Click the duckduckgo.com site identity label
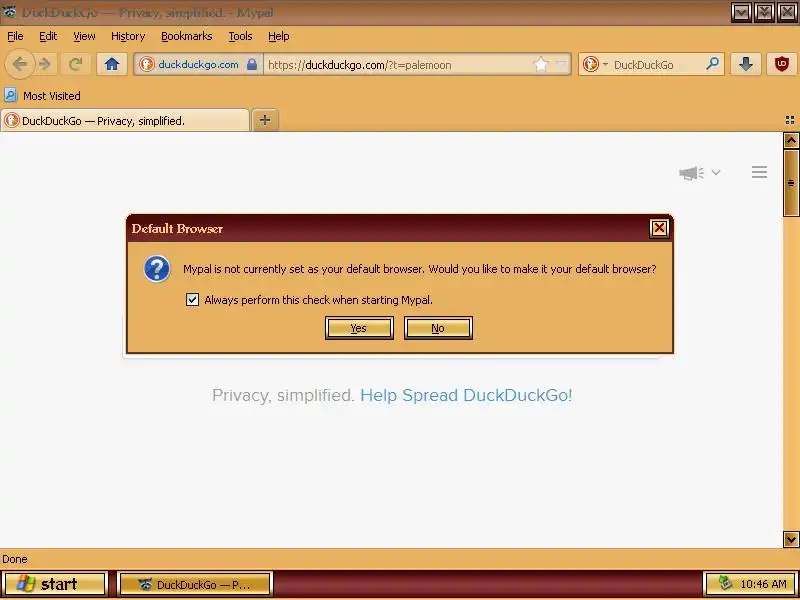Screen dimensions: 800x600 tap(198, 65)
